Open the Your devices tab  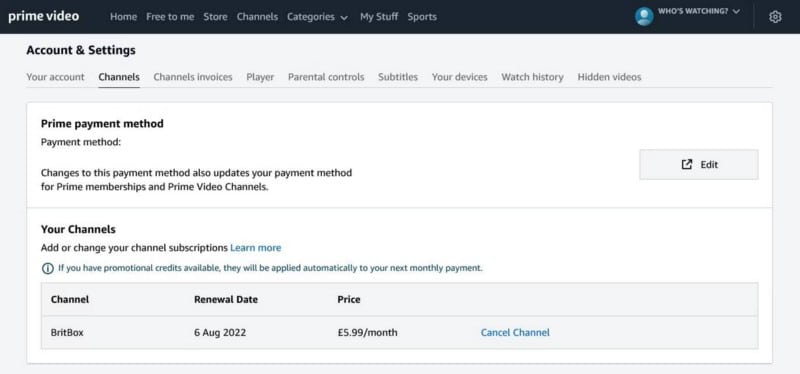click(x=460, y=77)
